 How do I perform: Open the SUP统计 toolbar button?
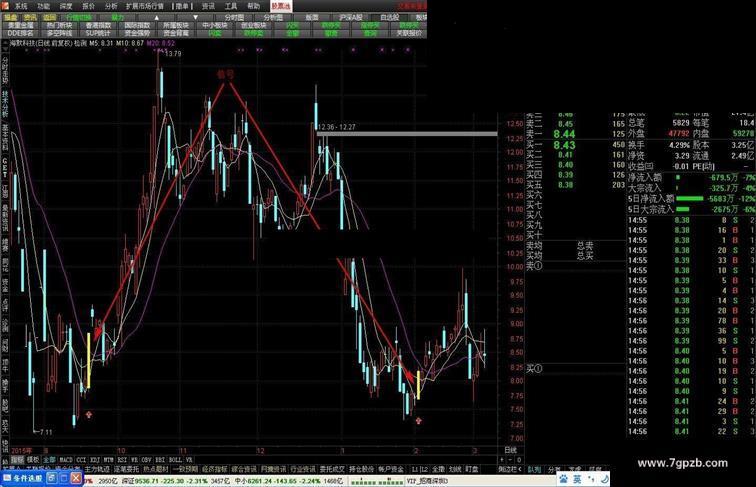(98, 33)
